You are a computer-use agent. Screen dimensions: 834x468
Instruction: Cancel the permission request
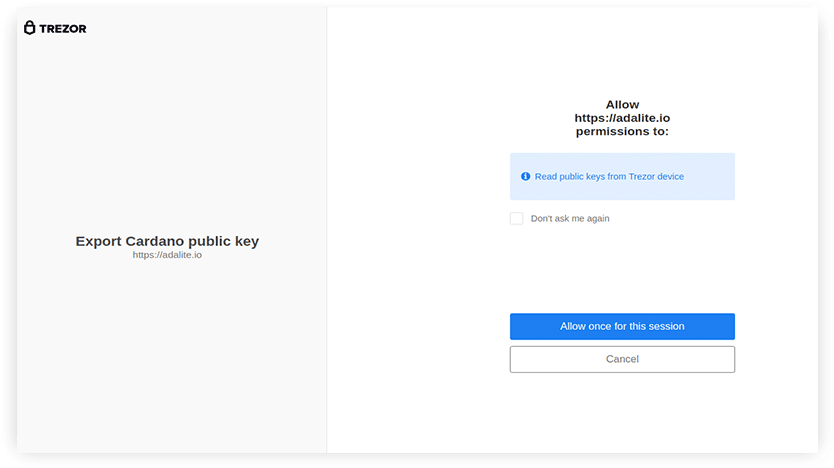(x=622, y=360)
